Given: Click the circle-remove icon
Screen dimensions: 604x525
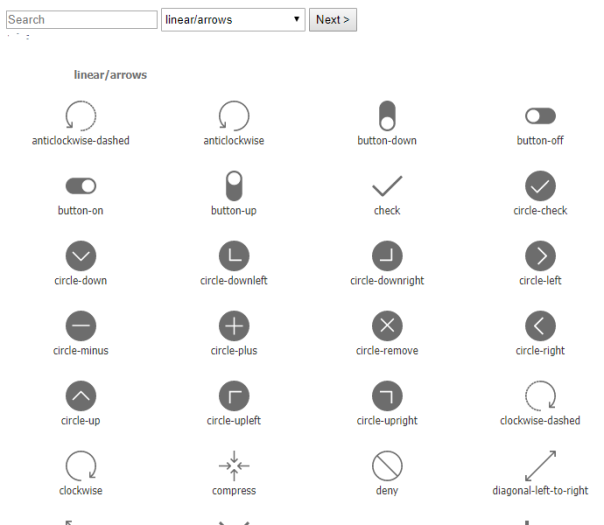Looking at the screenshot, I should pyautogui.click(x=387, y=326).
